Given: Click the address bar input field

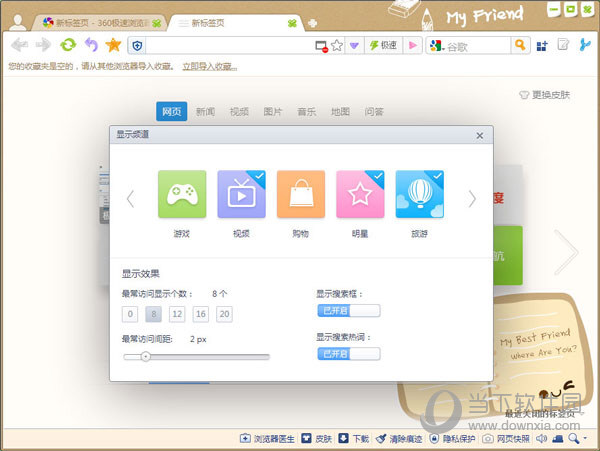Looking at the screenshot, I should tap(229, 46).
